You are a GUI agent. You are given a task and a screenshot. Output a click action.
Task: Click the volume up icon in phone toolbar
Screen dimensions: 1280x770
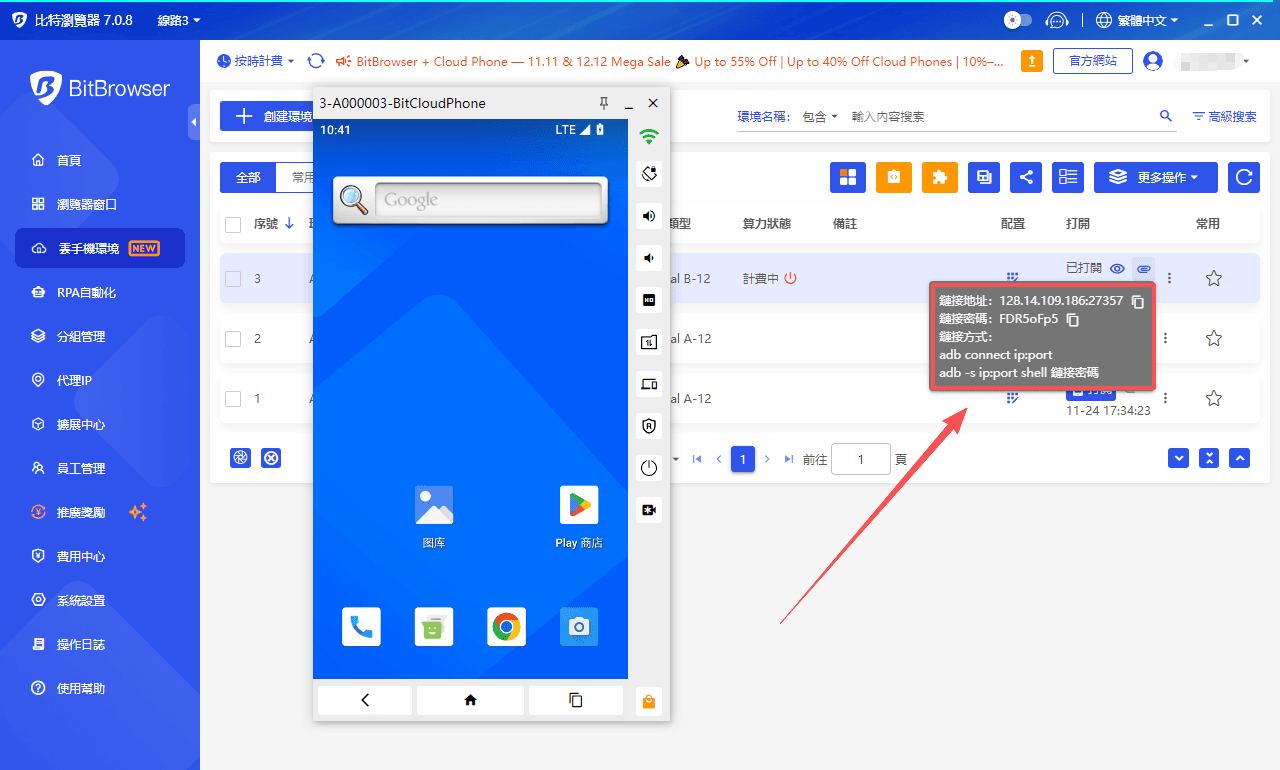(649, 216)
